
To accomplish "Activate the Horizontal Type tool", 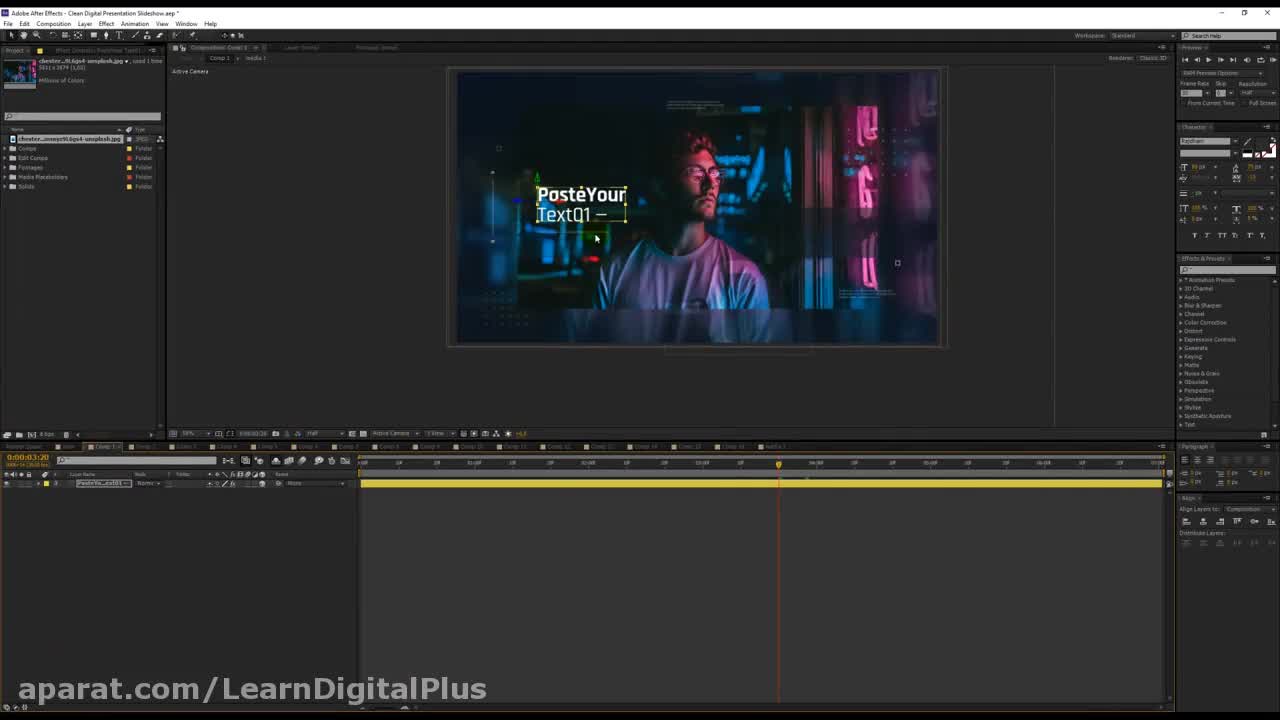I will 119,35.
